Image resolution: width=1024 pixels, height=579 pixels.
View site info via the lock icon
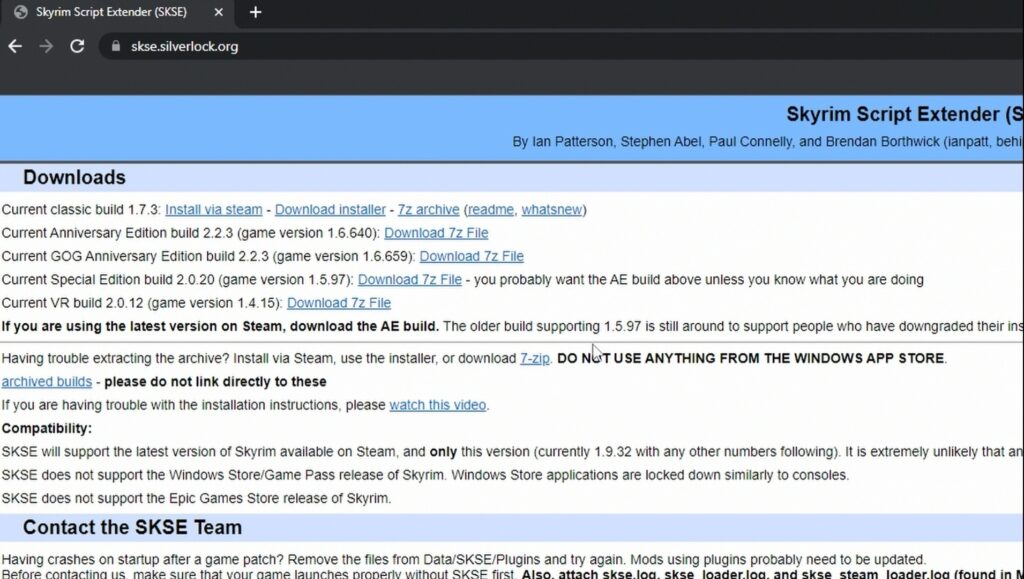tap(116, 46)
